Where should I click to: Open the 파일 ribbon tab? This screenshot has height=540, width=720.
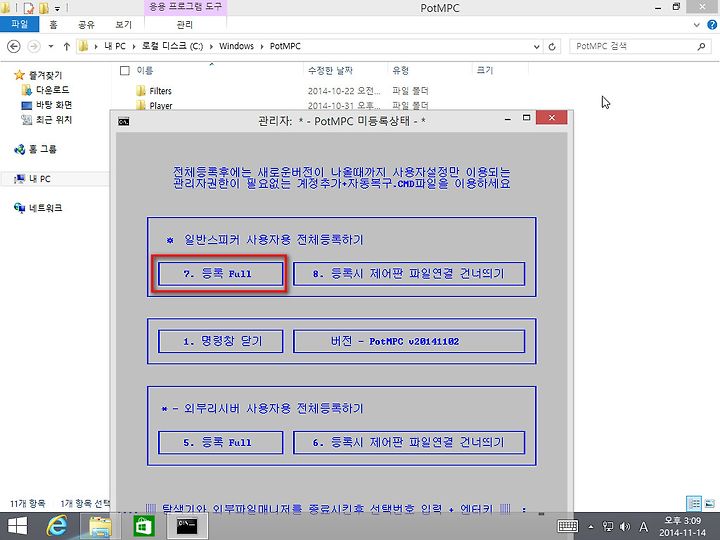point(19,24)
